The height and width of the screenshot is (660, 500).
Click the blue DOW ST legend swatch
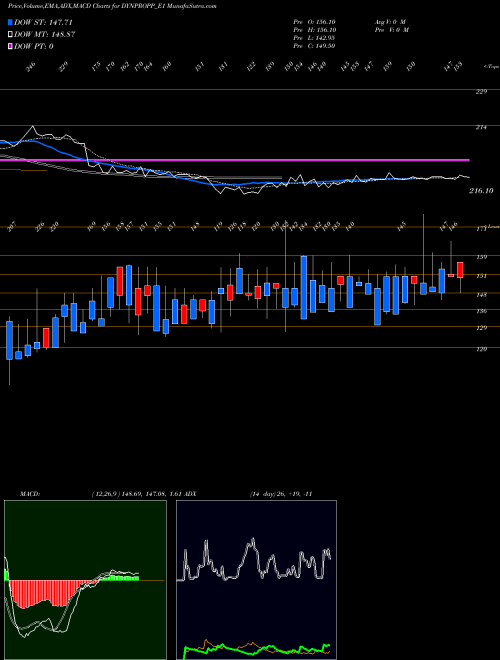coord(10,22)
